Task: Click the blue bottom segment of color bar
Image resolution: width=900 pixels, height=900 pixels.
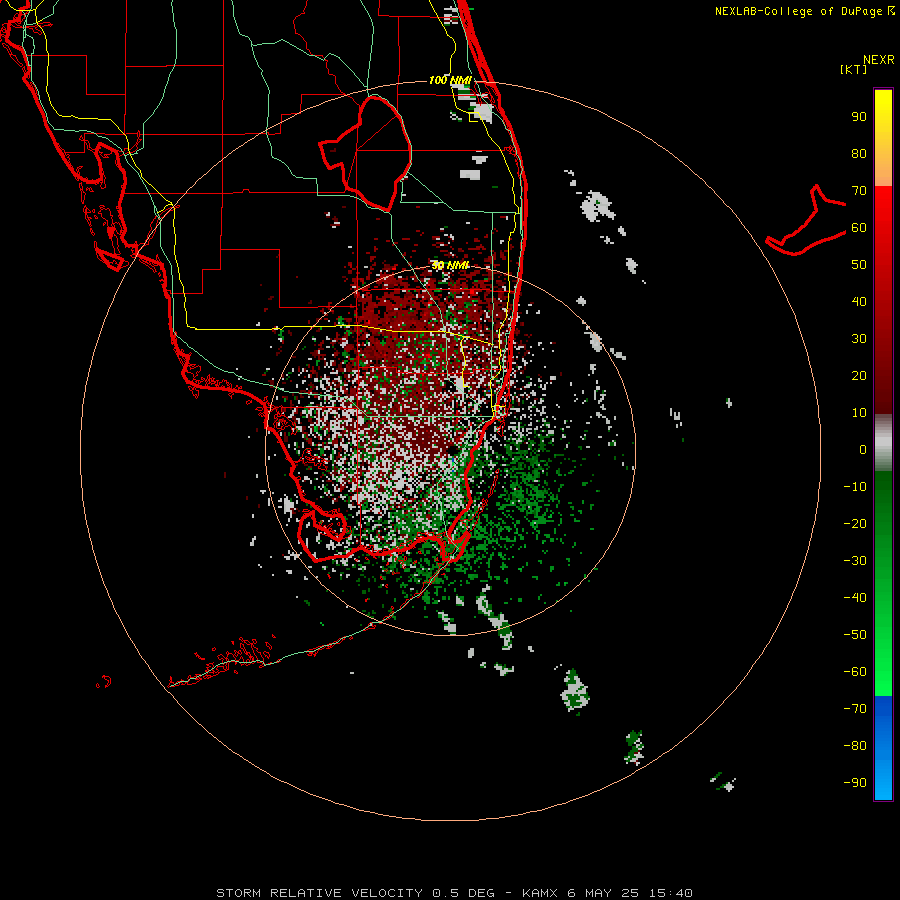Action: pyautogui.click(x=883, y=748)
